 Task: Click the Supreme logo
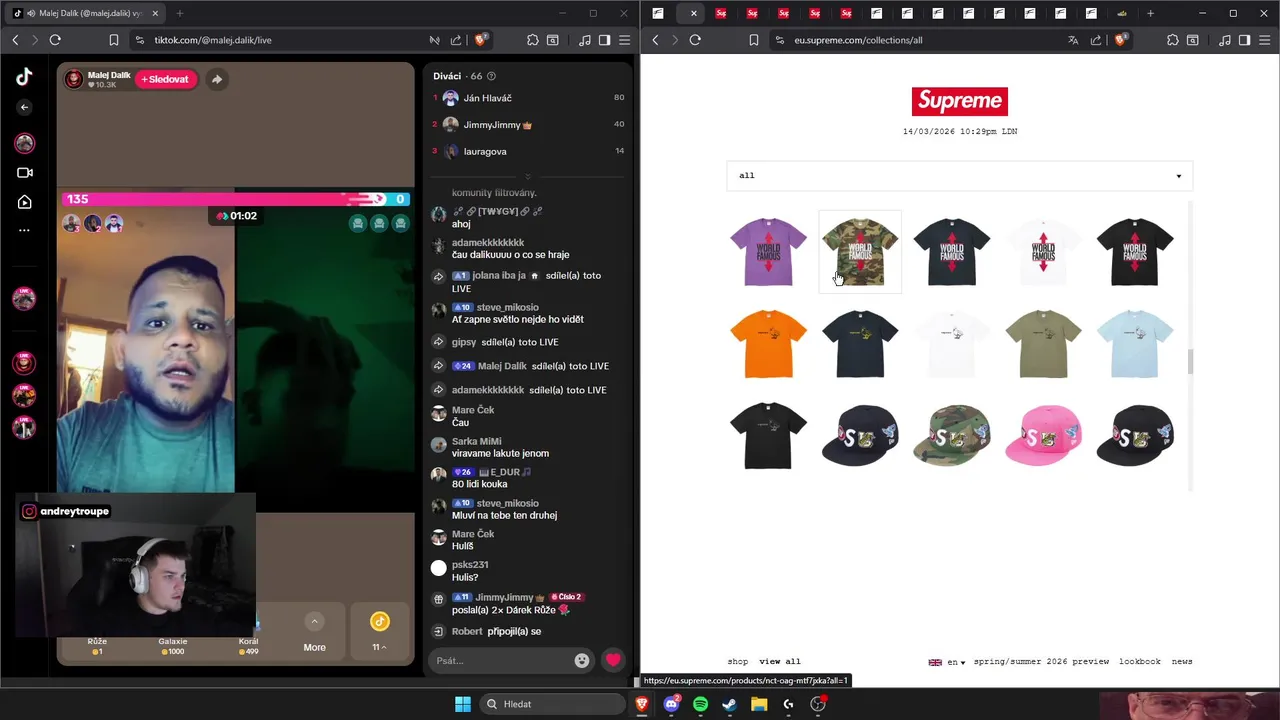click(959, 101)
